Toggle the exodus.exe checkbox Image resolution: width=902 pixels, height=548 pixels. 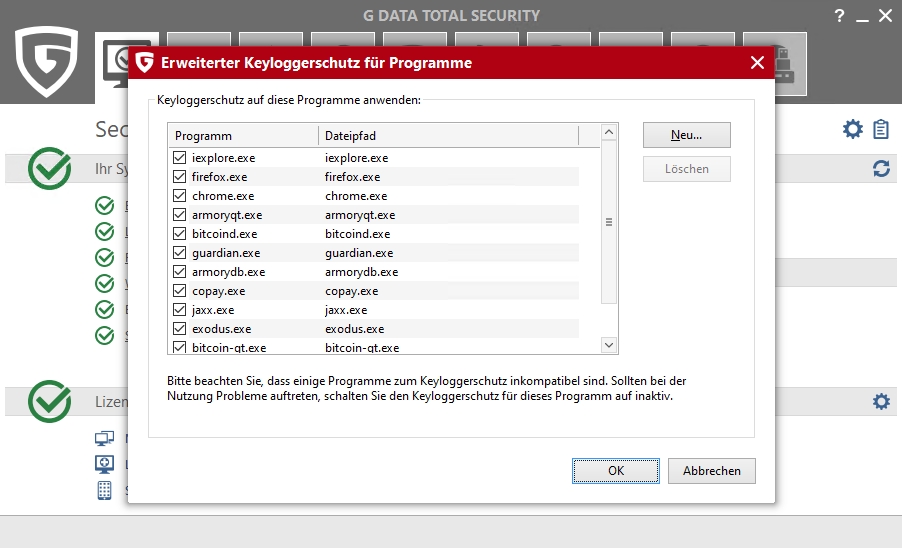179,328
